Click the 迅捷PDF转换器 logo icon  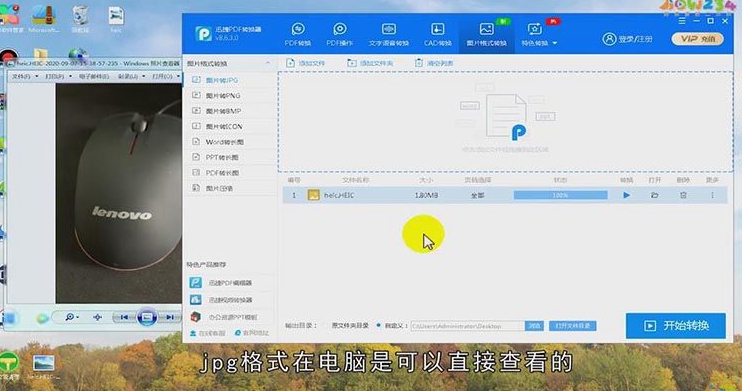pos(203,34)
